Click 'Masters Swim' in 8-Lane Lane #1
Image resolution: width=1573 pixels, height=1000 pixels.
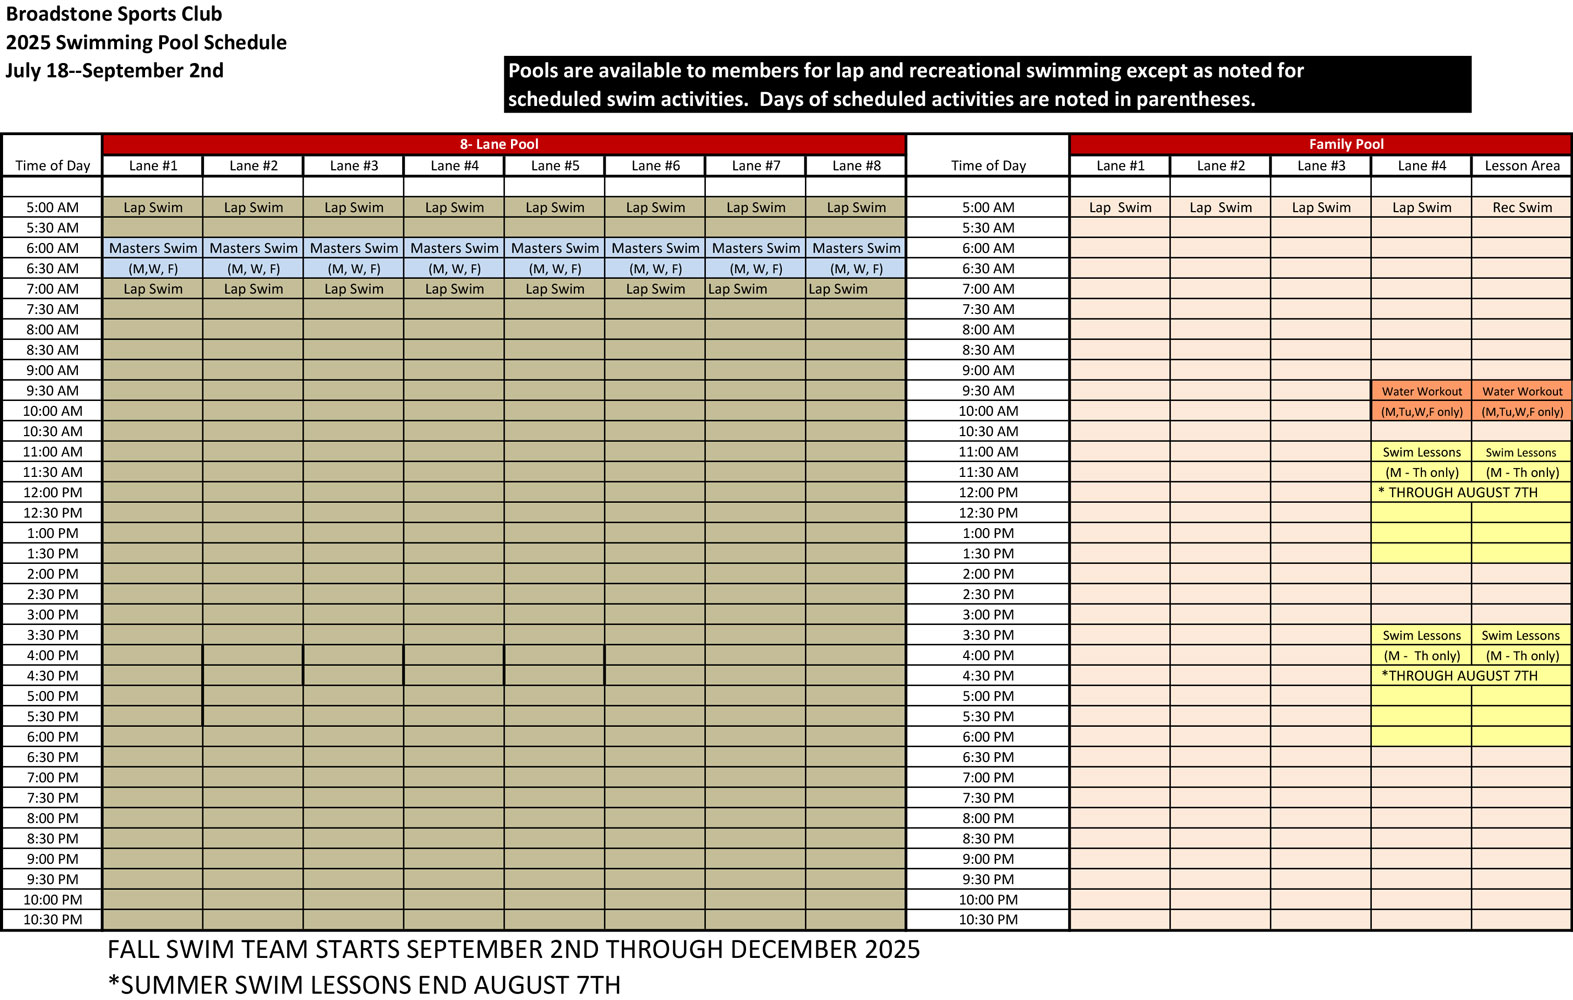(x=153, y=248)
